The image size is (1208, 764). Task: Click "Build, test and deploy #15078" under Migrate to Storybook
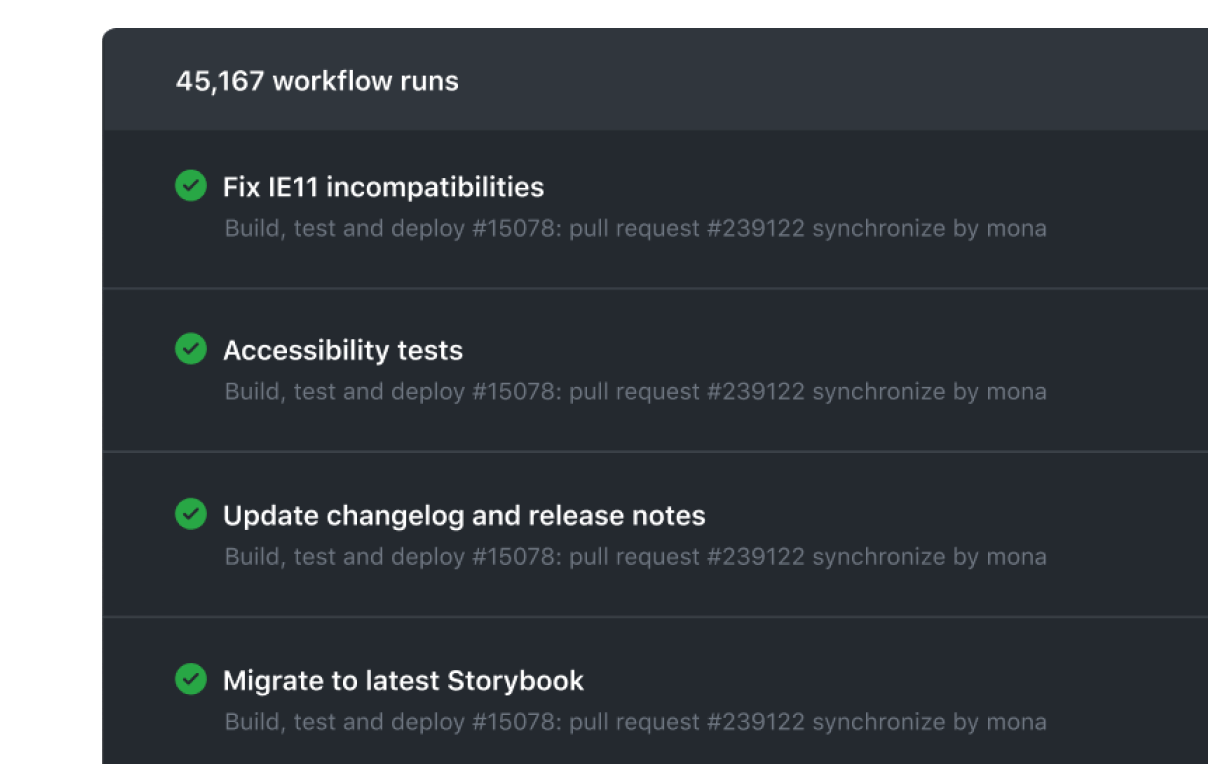pyautogui.click(x=393, y=721)
